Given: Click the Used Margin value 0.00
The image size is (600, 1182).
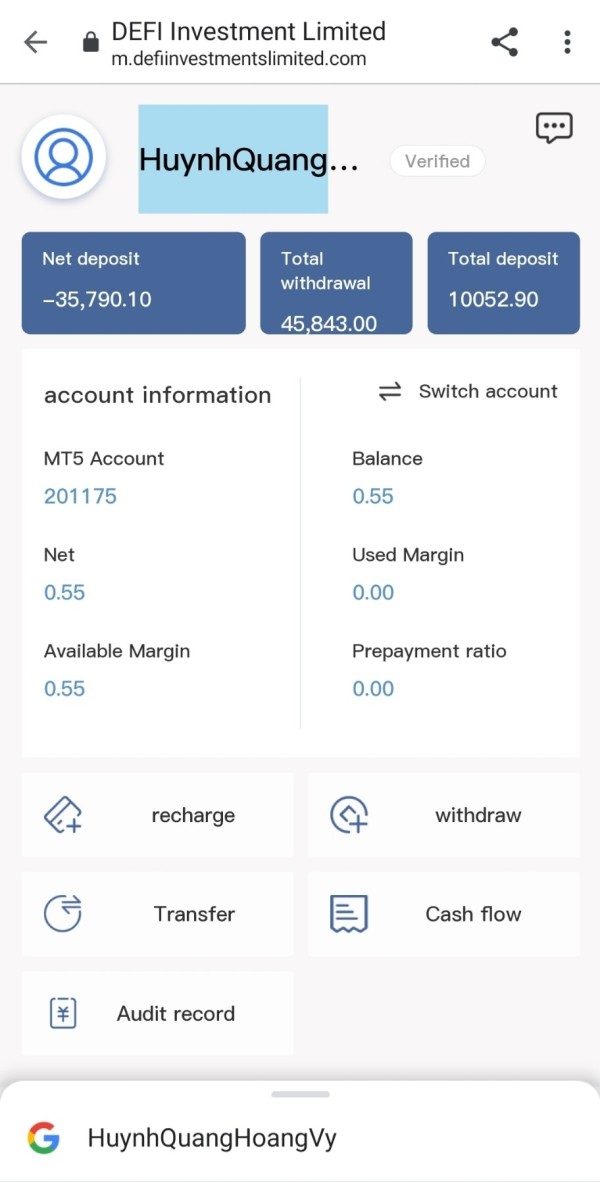Looking at the screenshot, I should coord(373,593).
